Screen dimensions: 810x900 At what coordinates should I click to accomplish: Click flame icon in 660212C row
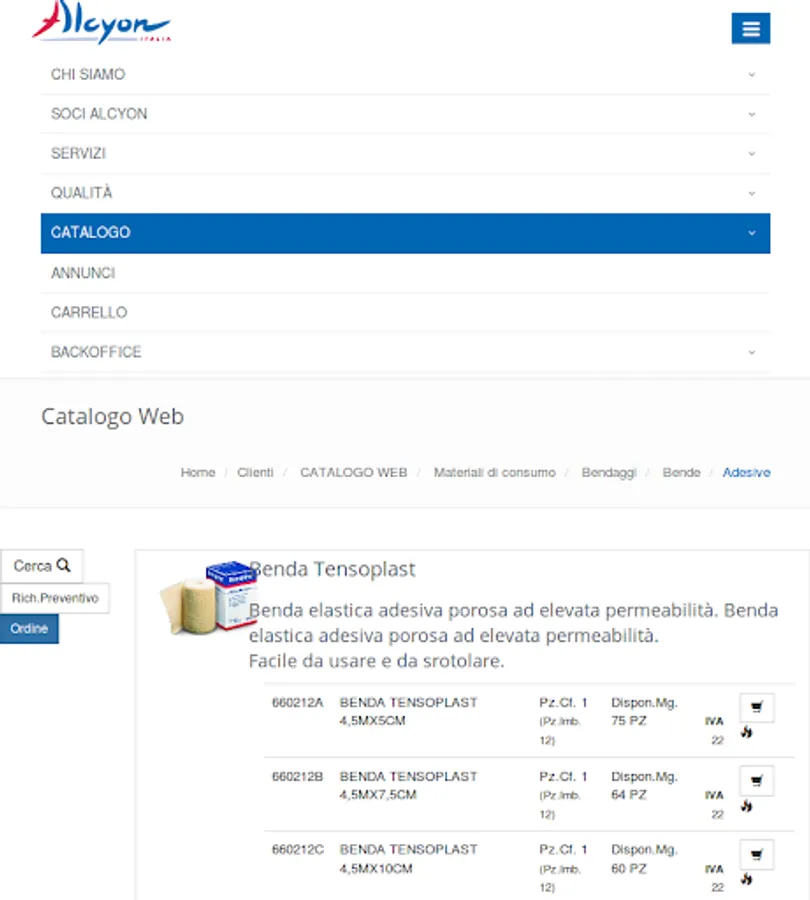(746, 879)
